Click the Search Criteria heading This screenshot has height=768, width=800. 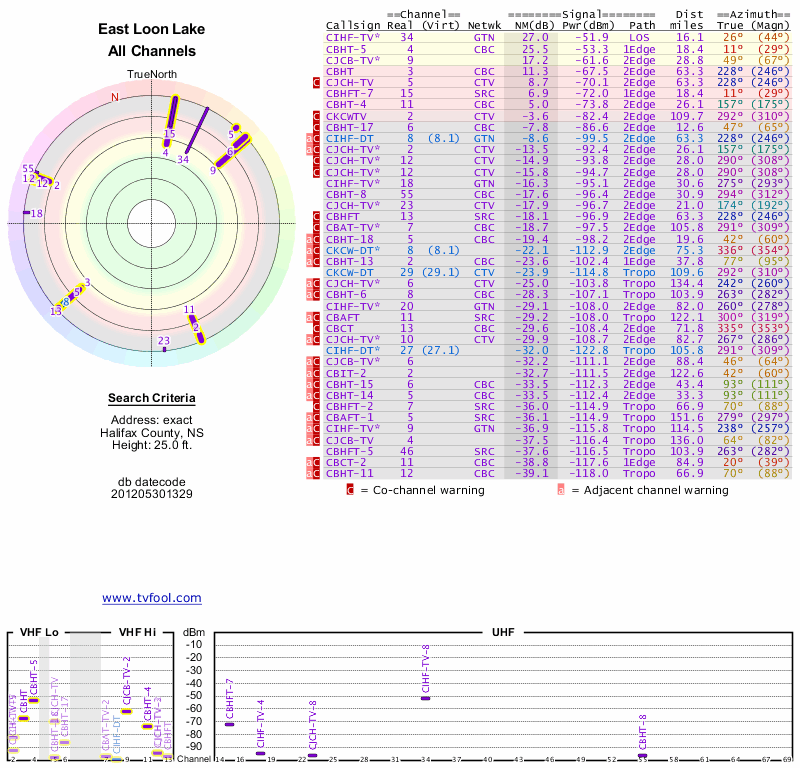(151, 399)
